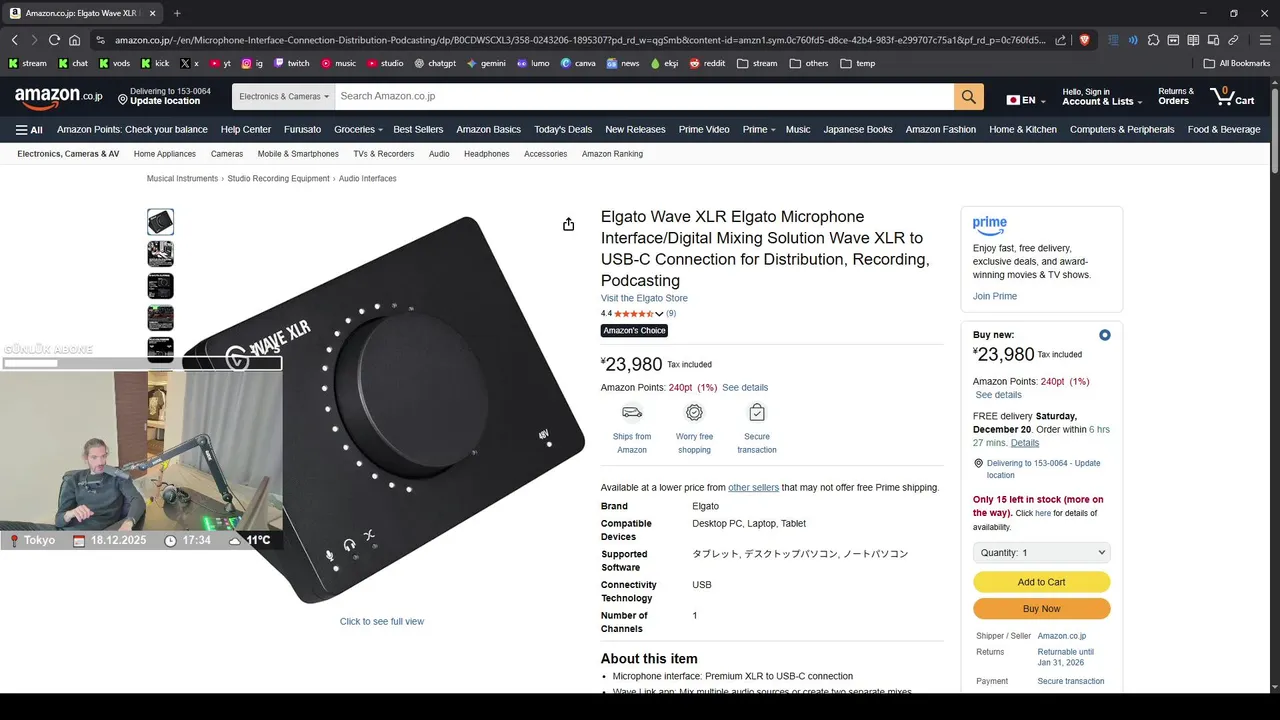Click the Amazon.co.jp logo
The width and height of the screenshot is (1280, 720).
58,96
